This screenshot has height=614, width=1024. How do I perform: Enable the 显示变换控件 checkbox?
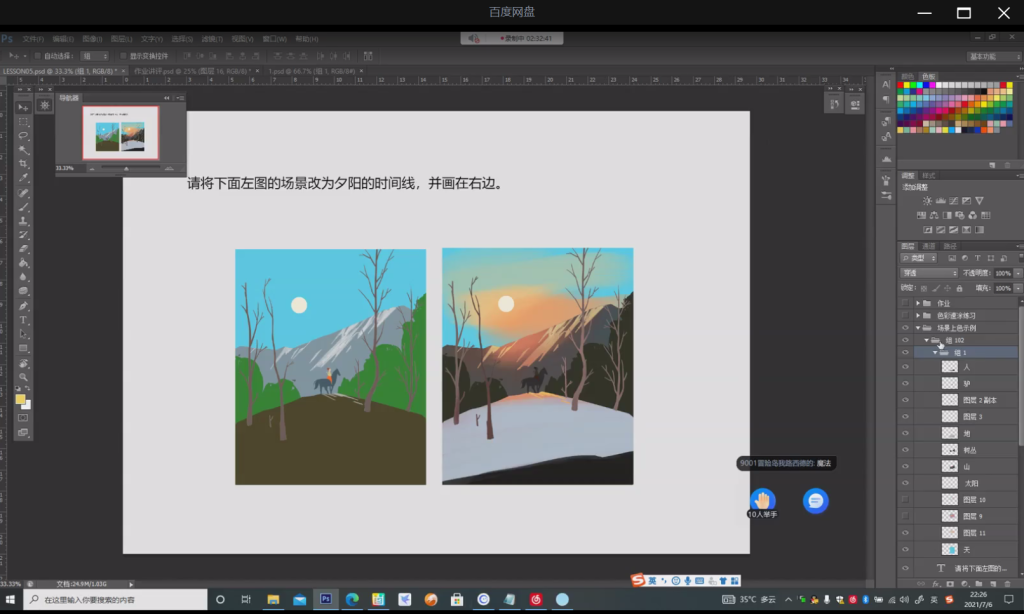click(122, 56)
